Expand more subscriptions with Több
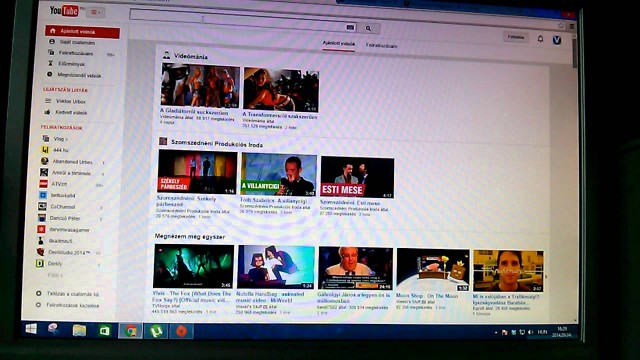The width and height of the screenshot is (640, 360). click(55, 276)
